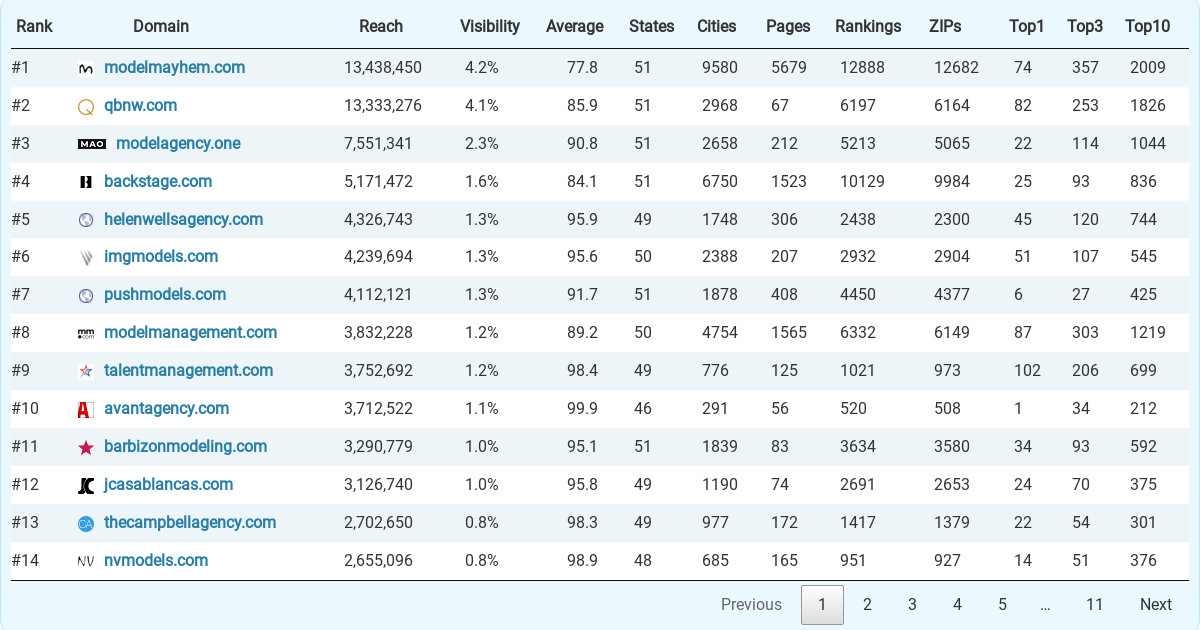Click the red star icon for barbizonmodeling.com
1200x630 pixels.
coord(86,447)
